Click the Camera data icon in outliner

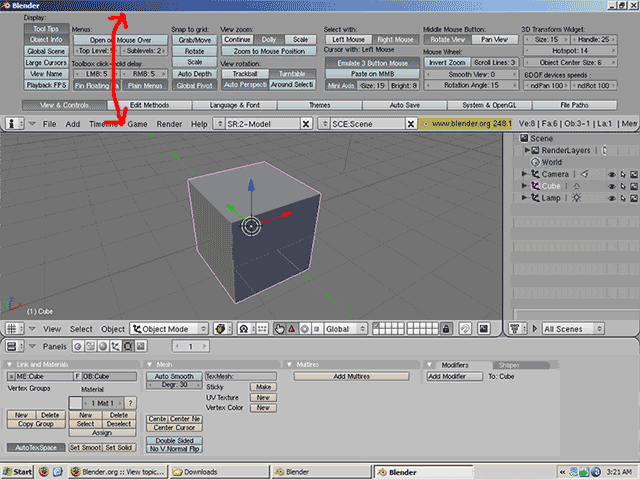[x=584, y=174]
